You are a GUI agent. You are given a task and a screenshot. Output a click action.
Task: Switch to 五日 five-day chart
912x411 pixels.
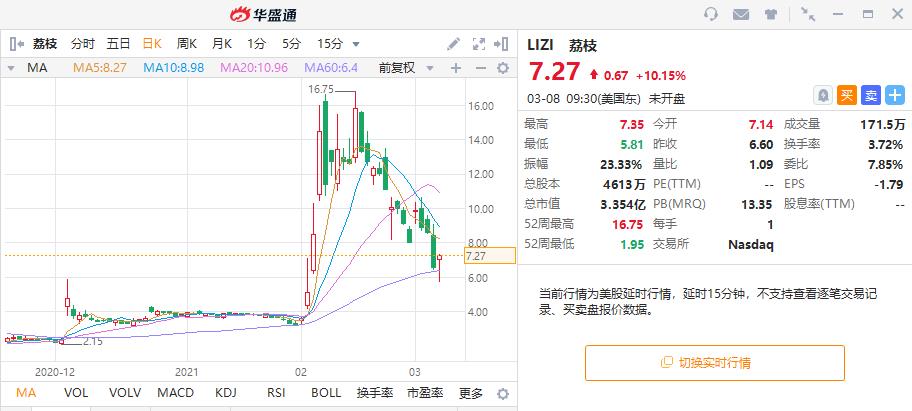[x=118, y=44]
